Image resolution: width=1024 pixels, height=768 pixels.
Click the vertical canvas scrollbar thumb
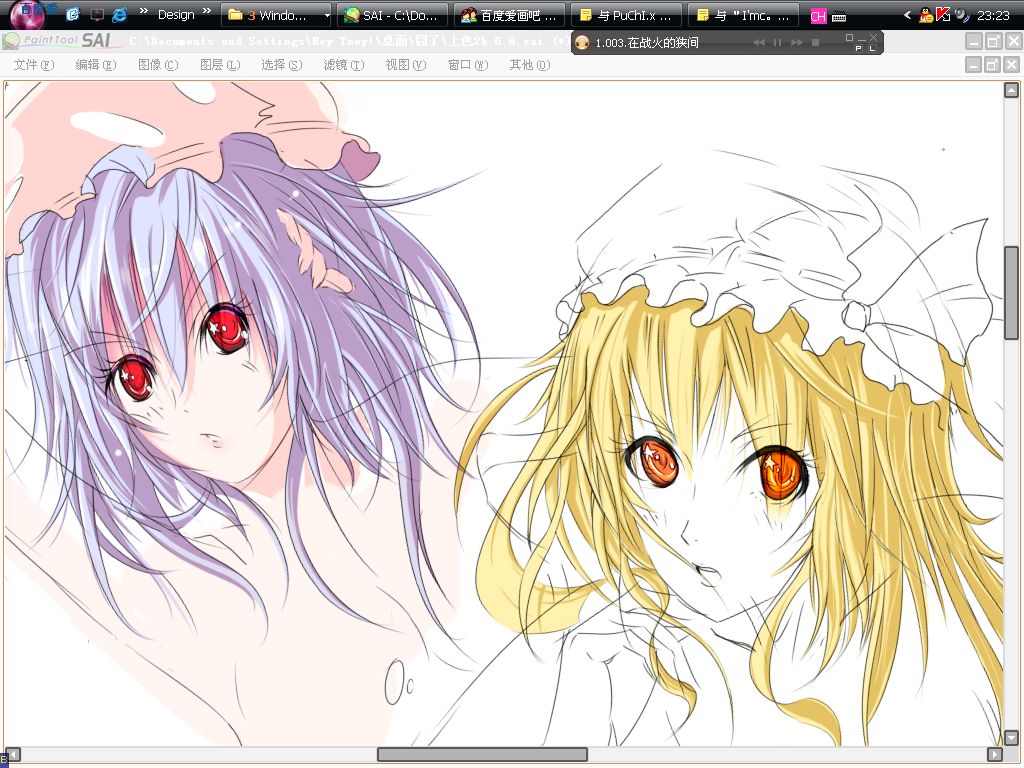(1011, 293)
